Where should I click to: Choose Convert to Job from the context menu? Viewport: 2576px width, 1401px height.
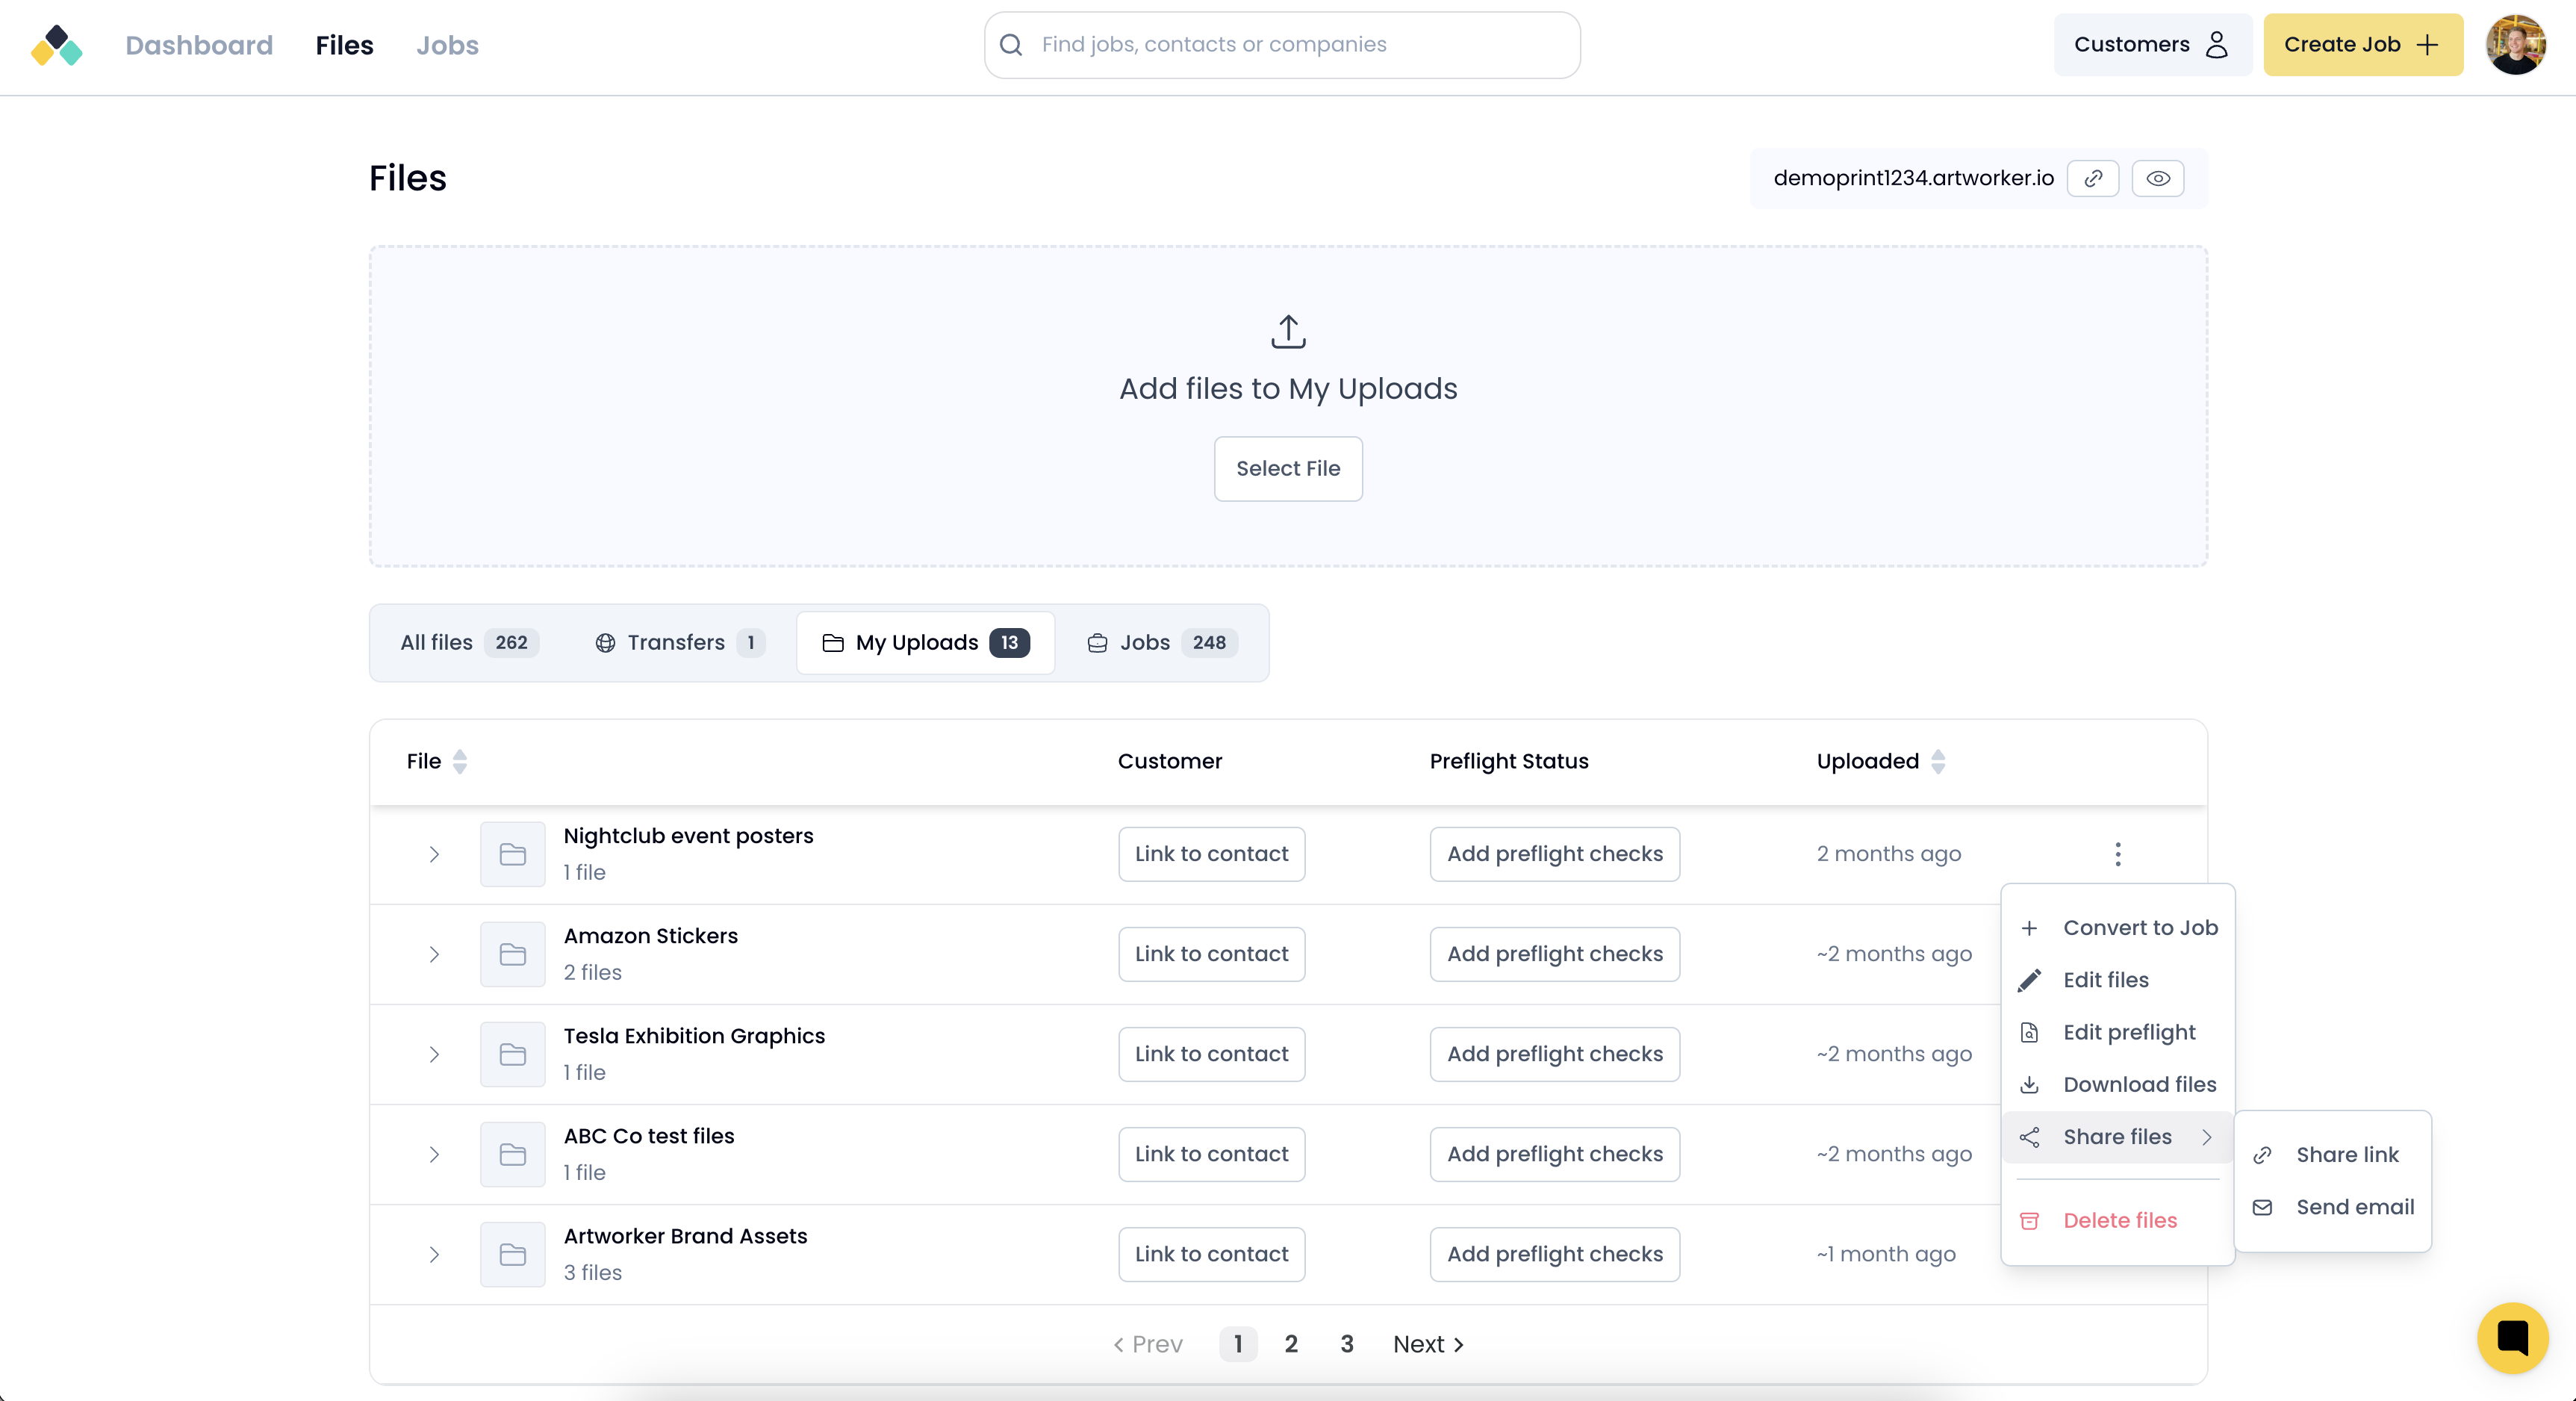click(x=2139, y=928)
